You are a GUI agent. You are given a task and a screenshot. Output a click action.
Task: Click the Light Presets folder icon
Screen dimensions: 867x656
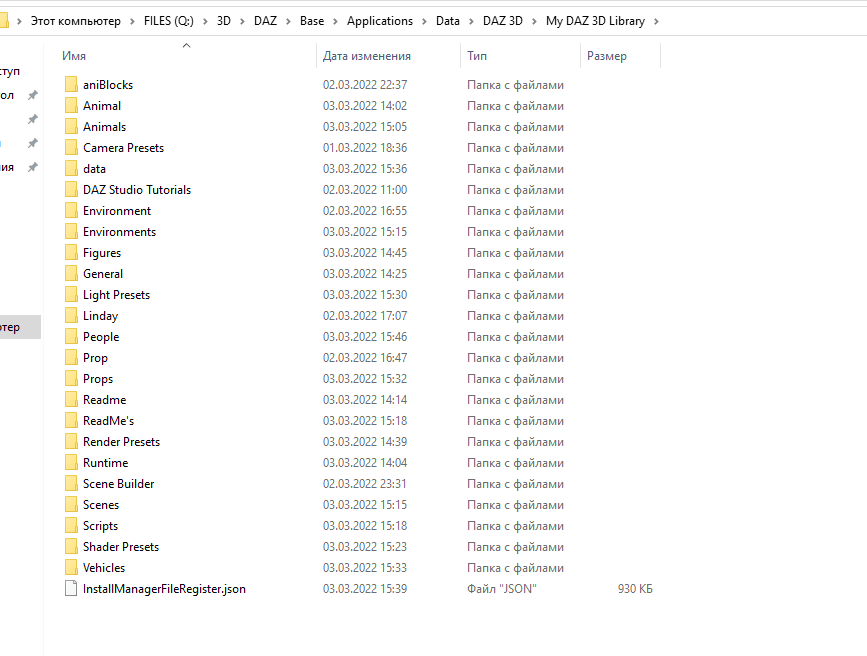(x=71, y=295)
